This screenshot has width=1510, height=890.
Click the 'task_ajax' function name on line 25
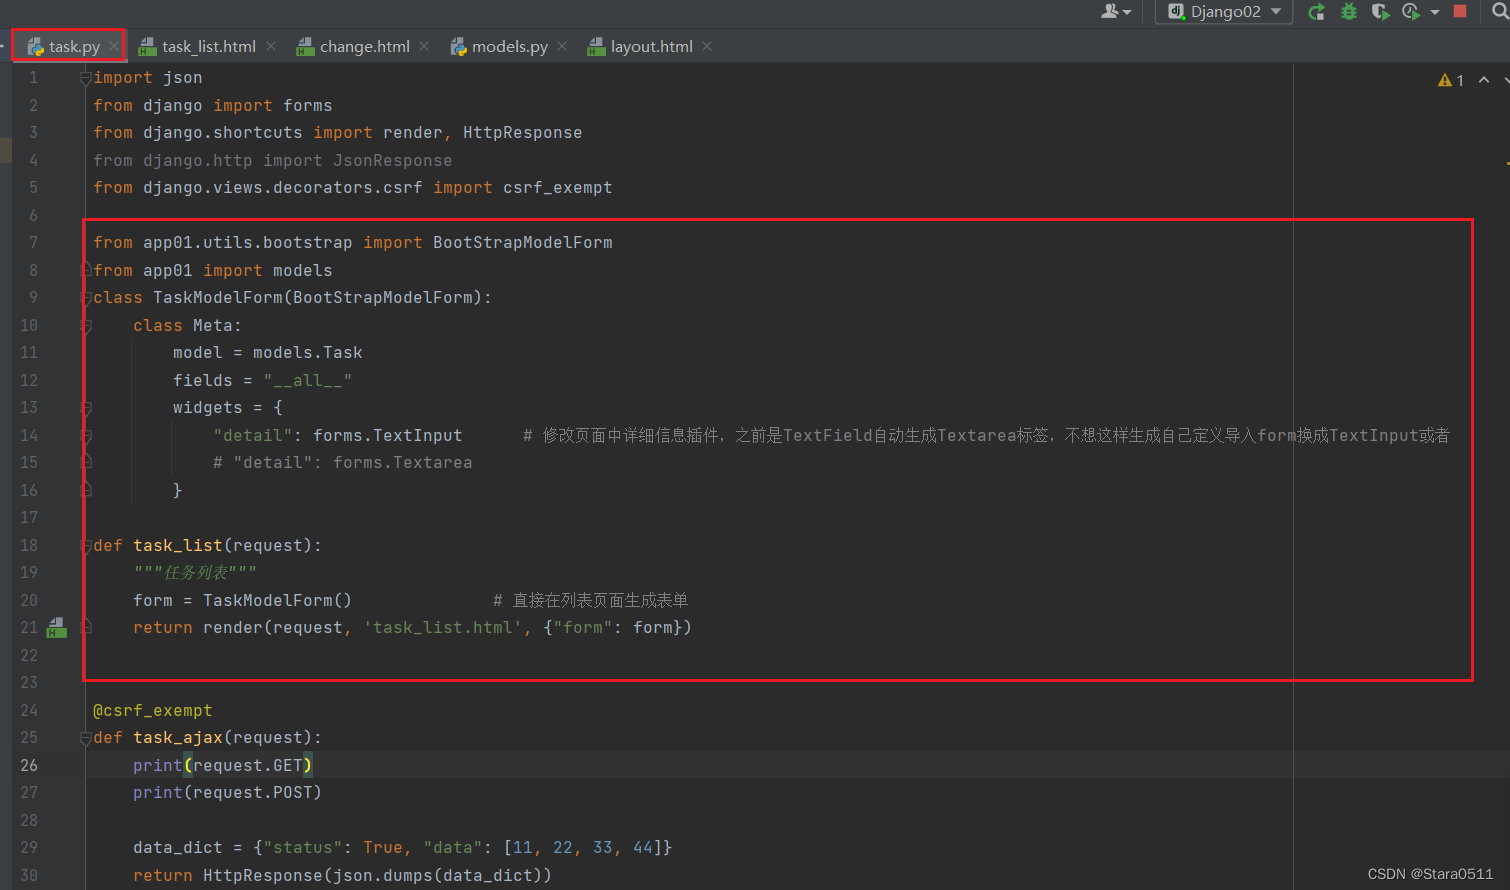click(178, 738)
